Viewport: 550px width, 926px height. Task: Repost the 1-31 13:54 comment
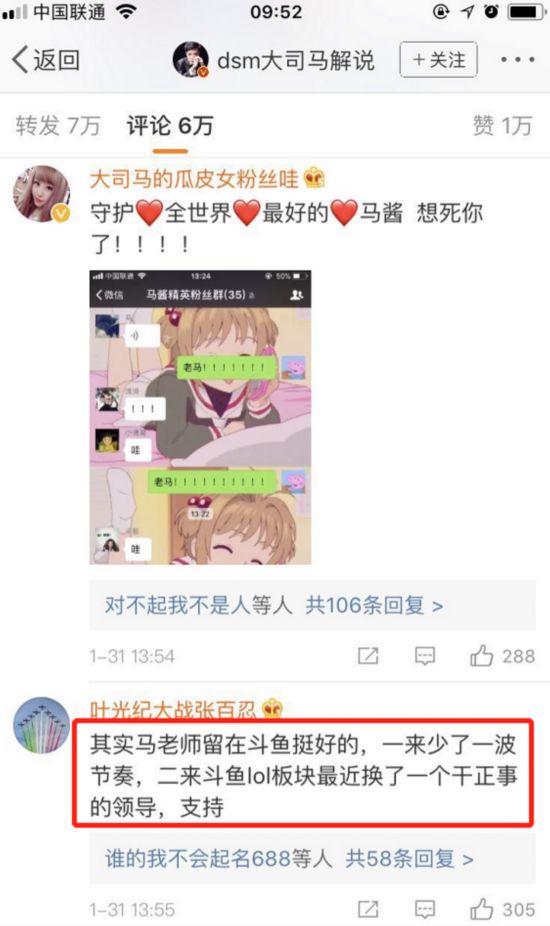[368, 656]
